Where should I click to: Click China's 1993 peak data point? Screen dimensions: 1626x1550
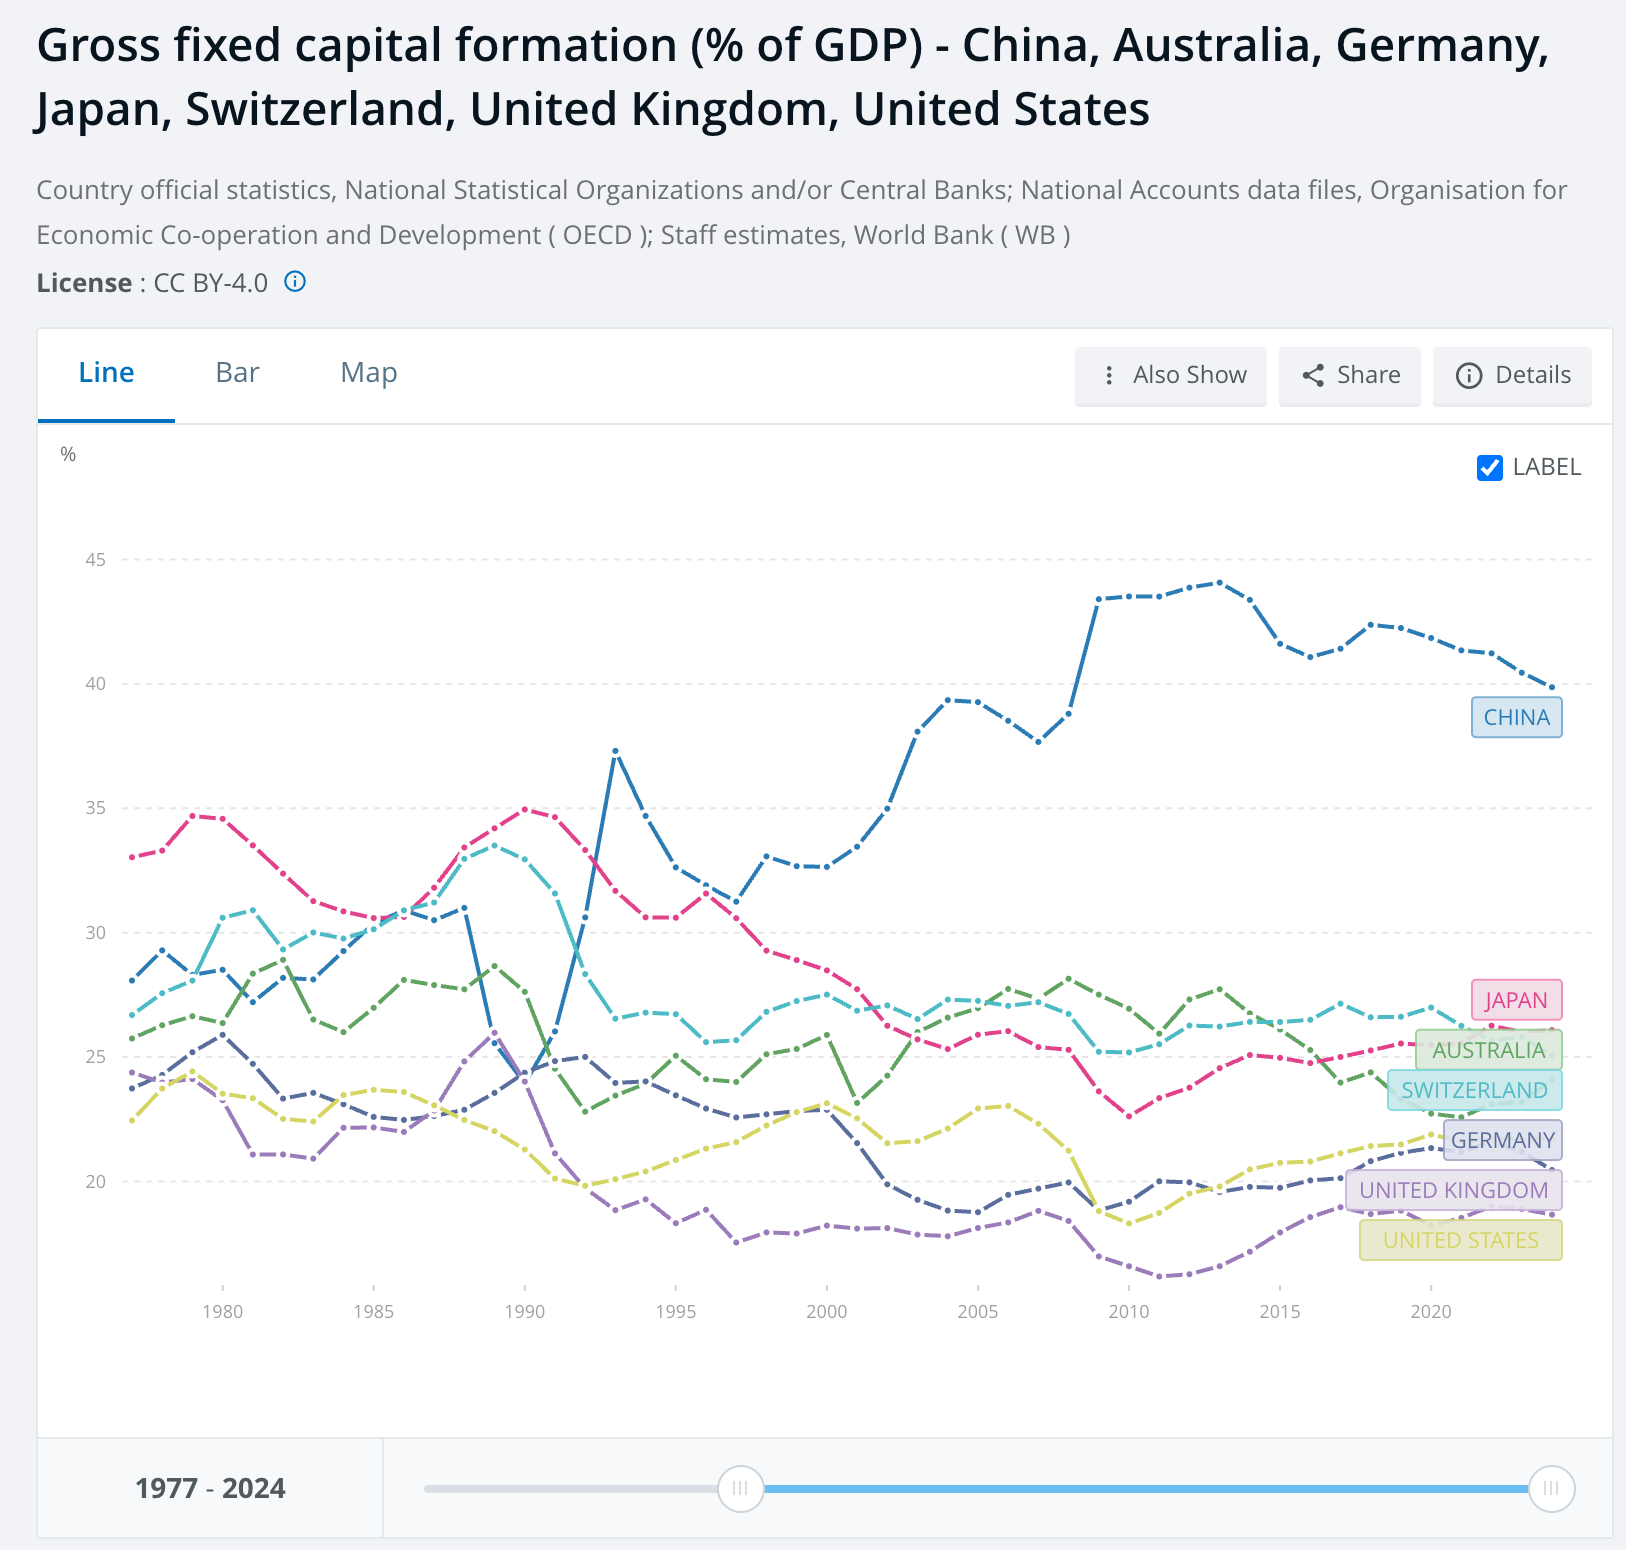[615, 750]
